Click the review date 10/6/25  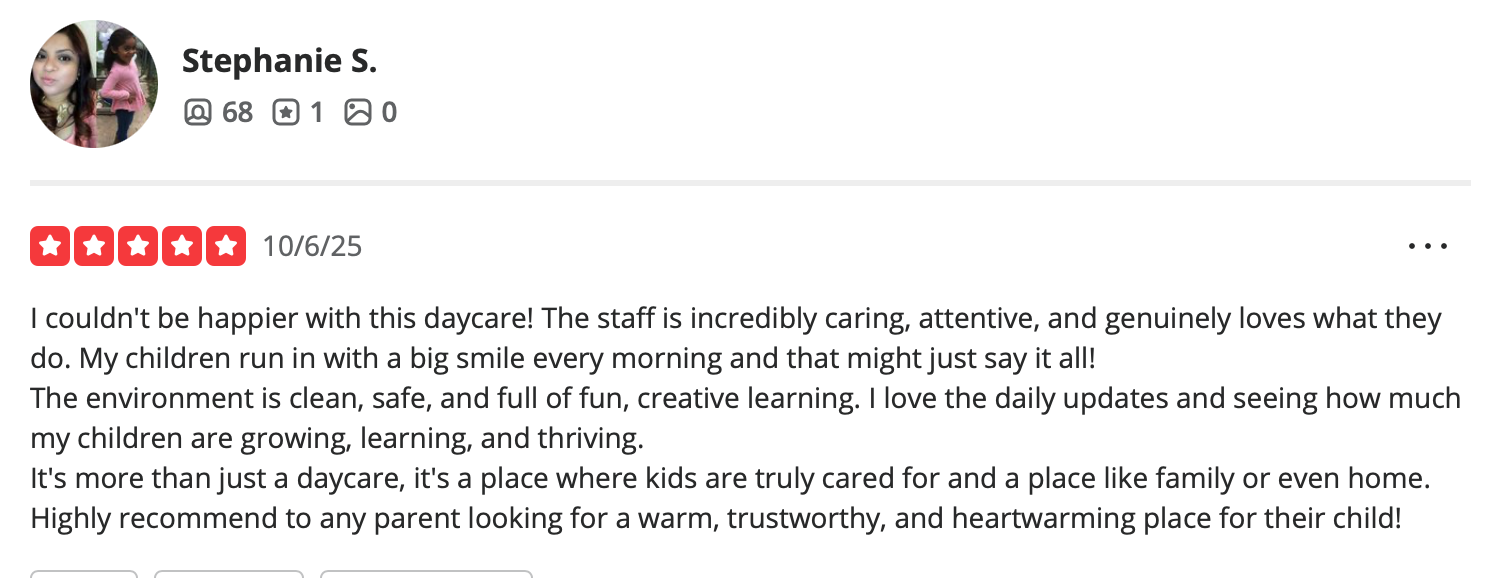click(312, 246)
